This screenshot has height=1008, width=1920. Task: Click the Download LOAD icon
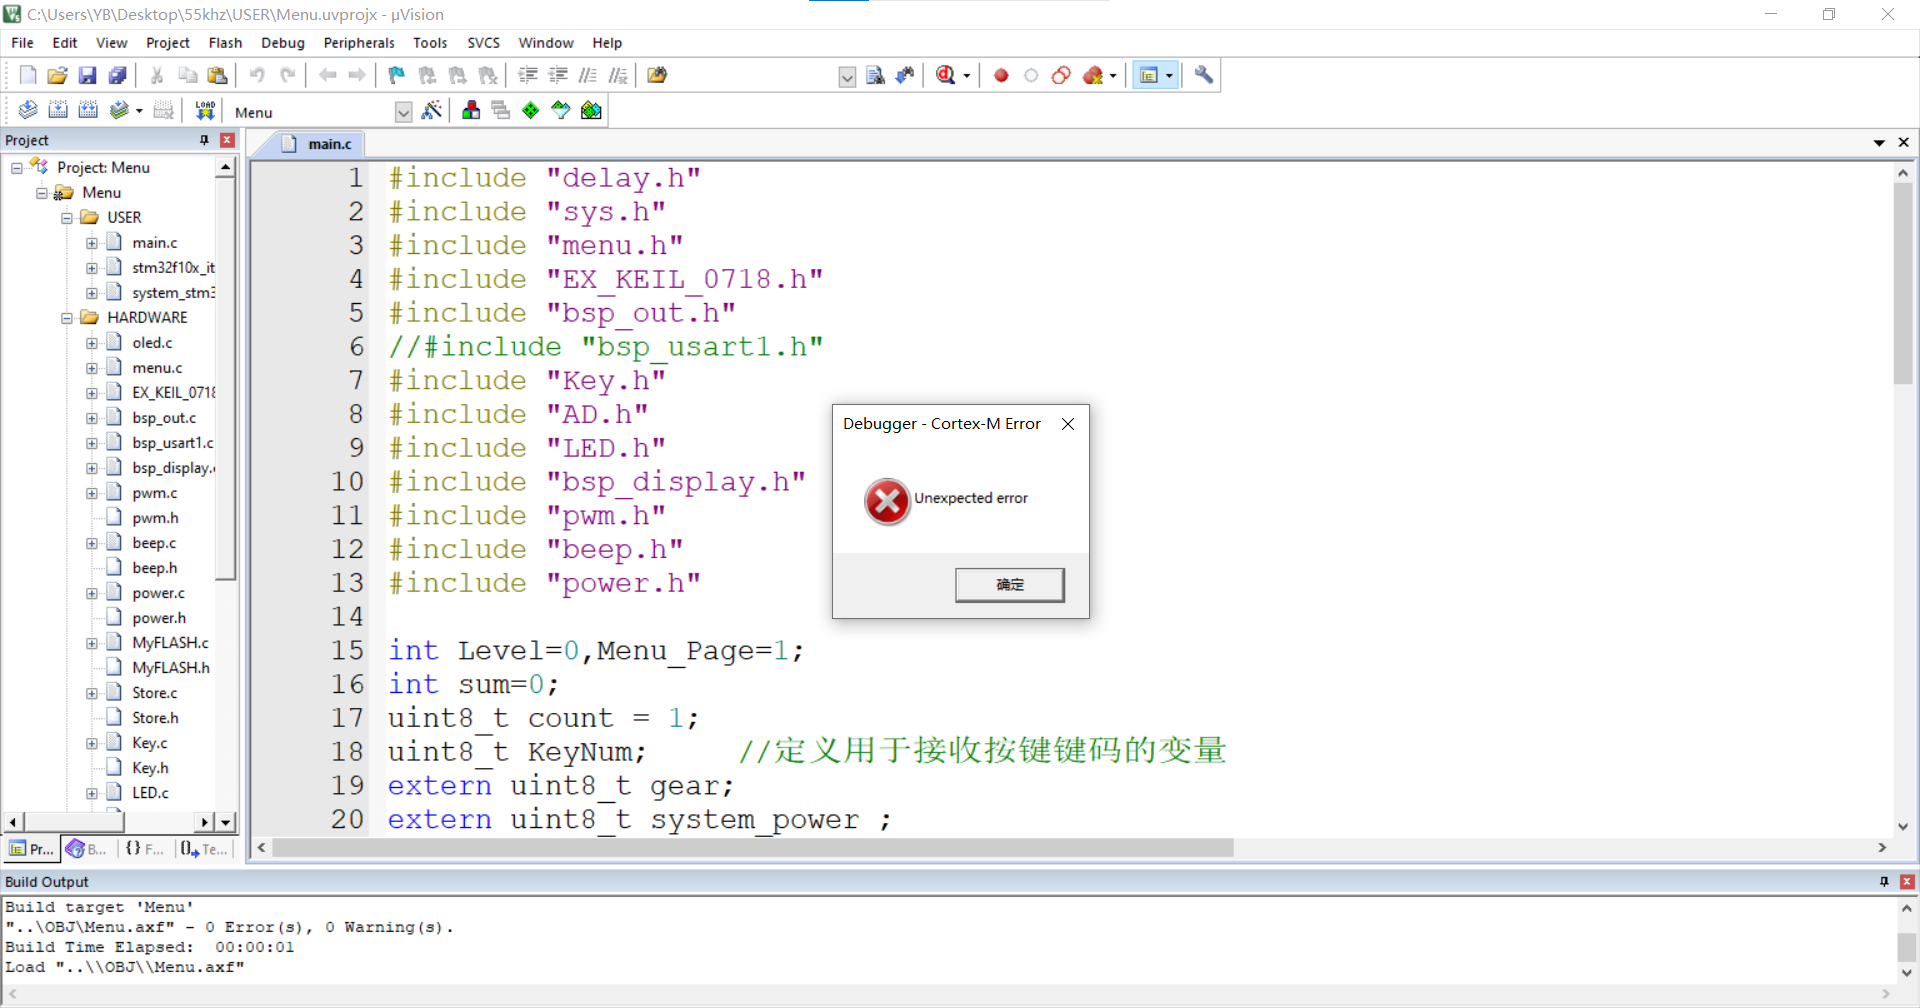pyautogui.click(x=205, y=111)
